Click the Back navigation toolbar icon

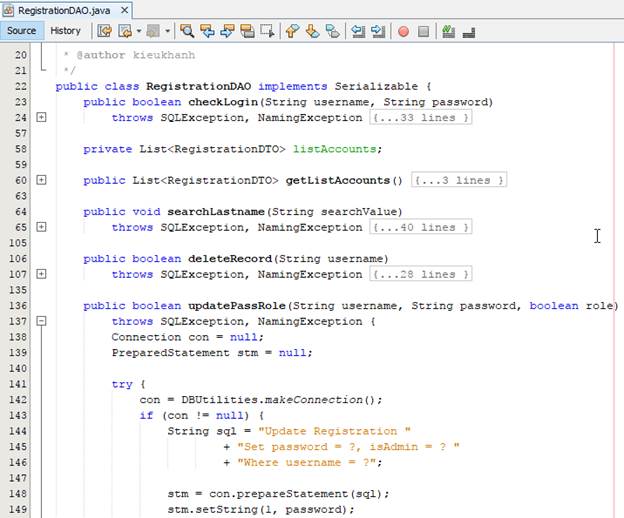pyautogui.click(x=125, y=31)
